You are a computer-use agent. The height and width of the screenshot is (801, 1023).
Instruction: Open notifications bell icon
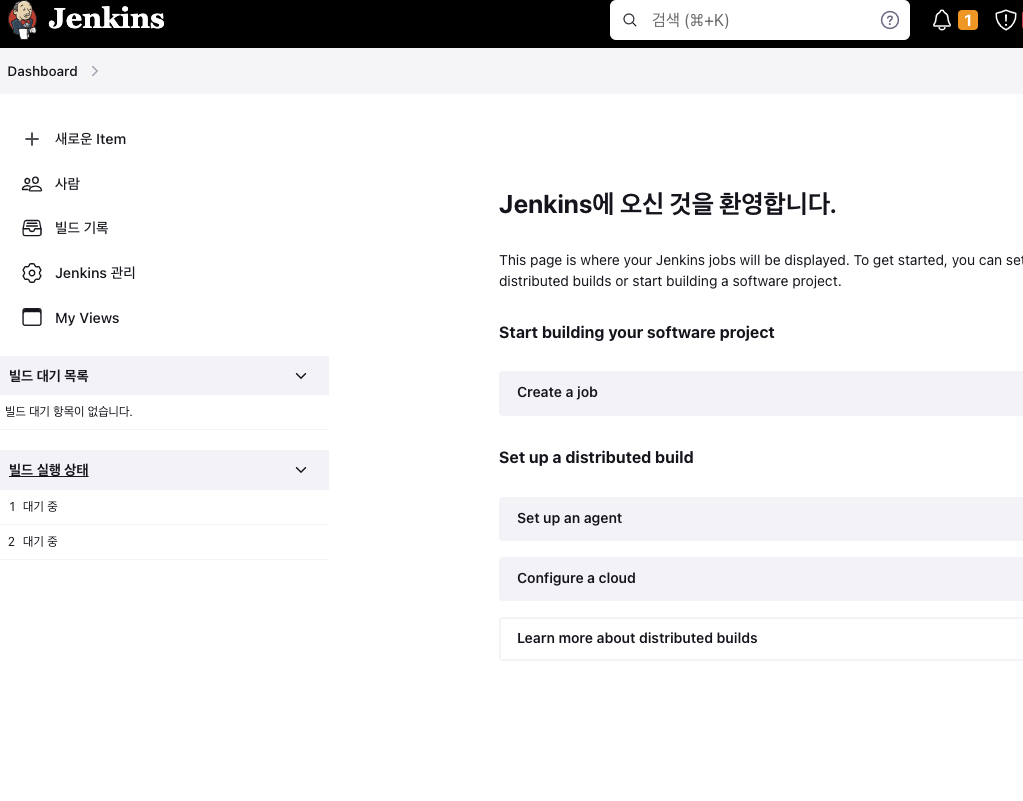click(941, 20)
